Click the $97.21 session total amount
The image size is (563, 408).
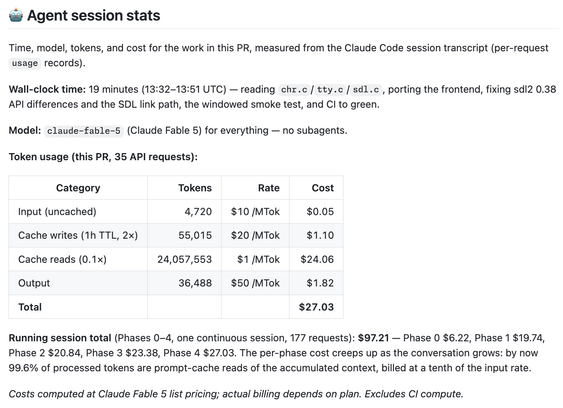coord(373,338)
